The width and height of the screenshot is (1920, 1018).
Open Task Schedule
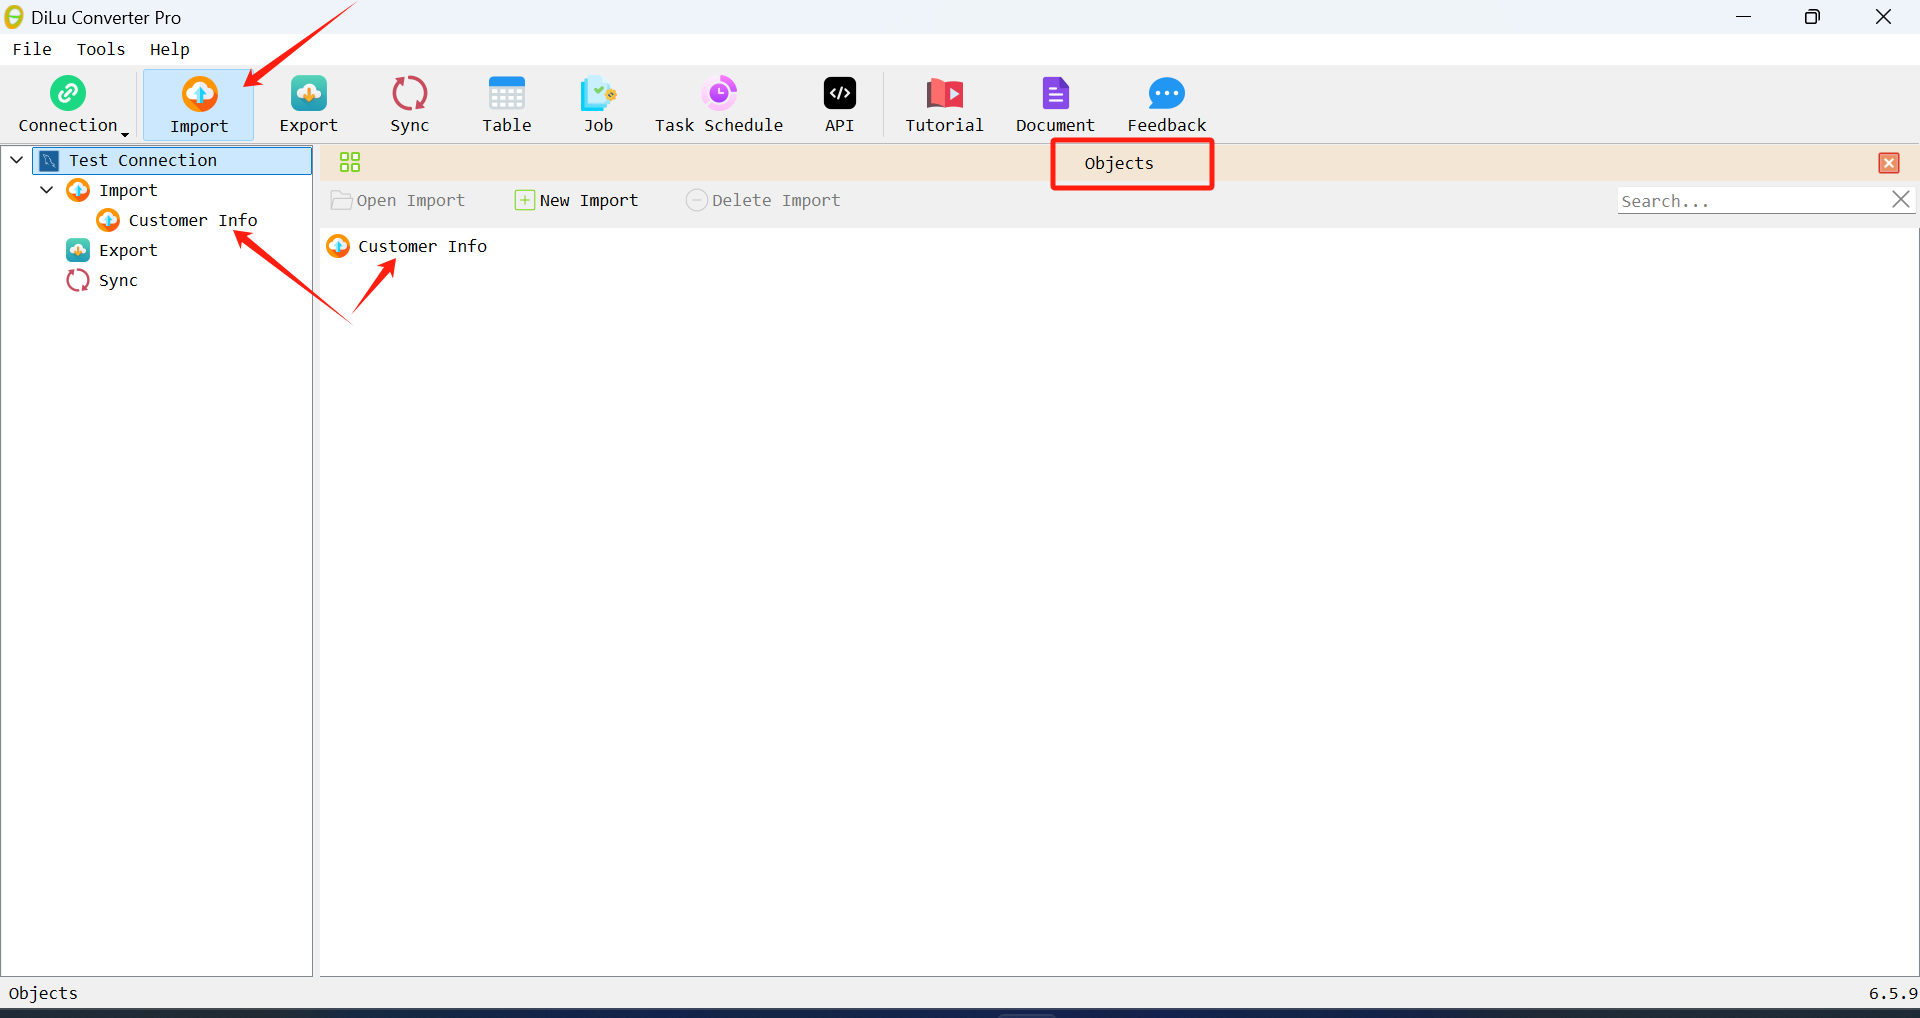tap(719, 104)
